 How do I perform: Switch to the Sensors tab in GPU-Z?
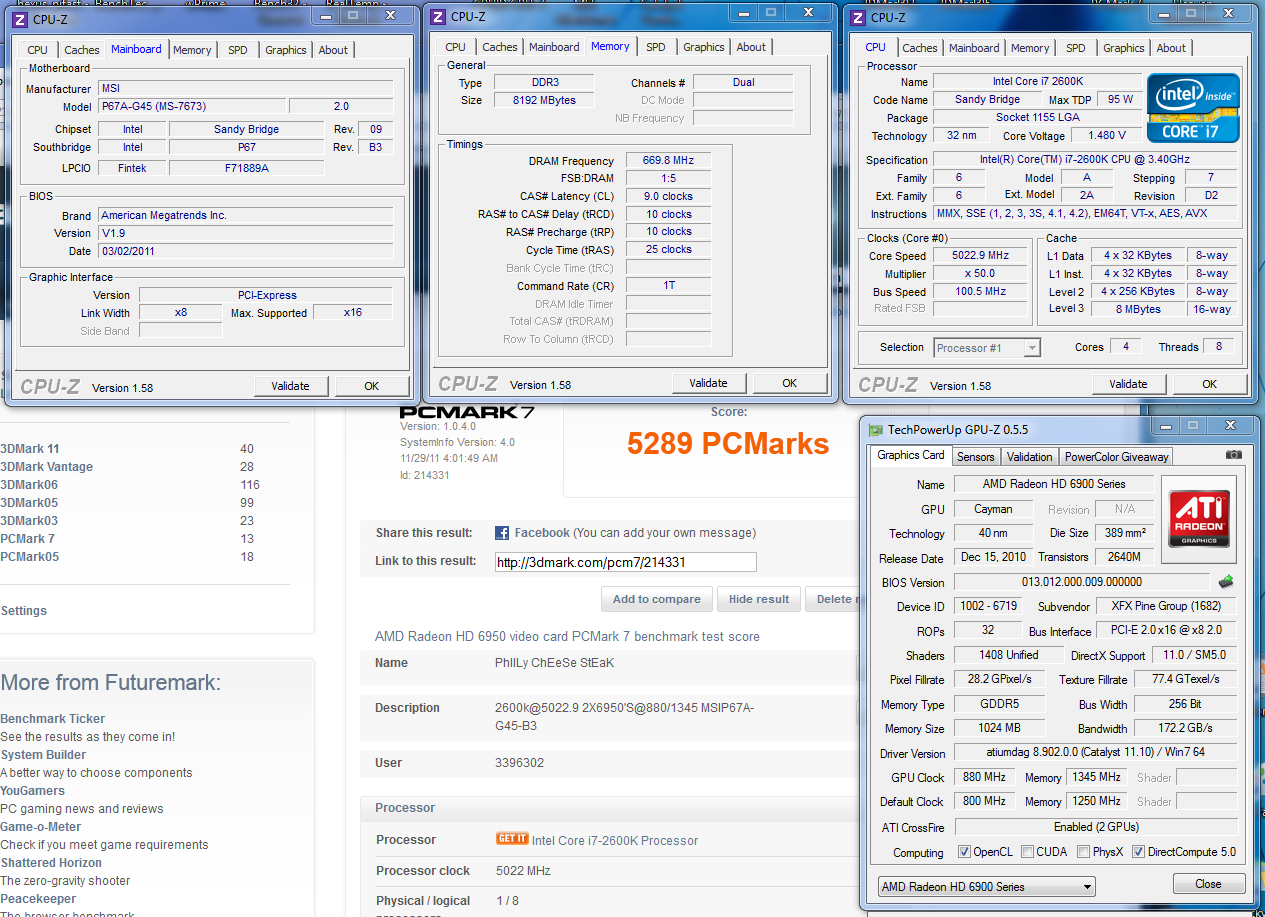975,457
